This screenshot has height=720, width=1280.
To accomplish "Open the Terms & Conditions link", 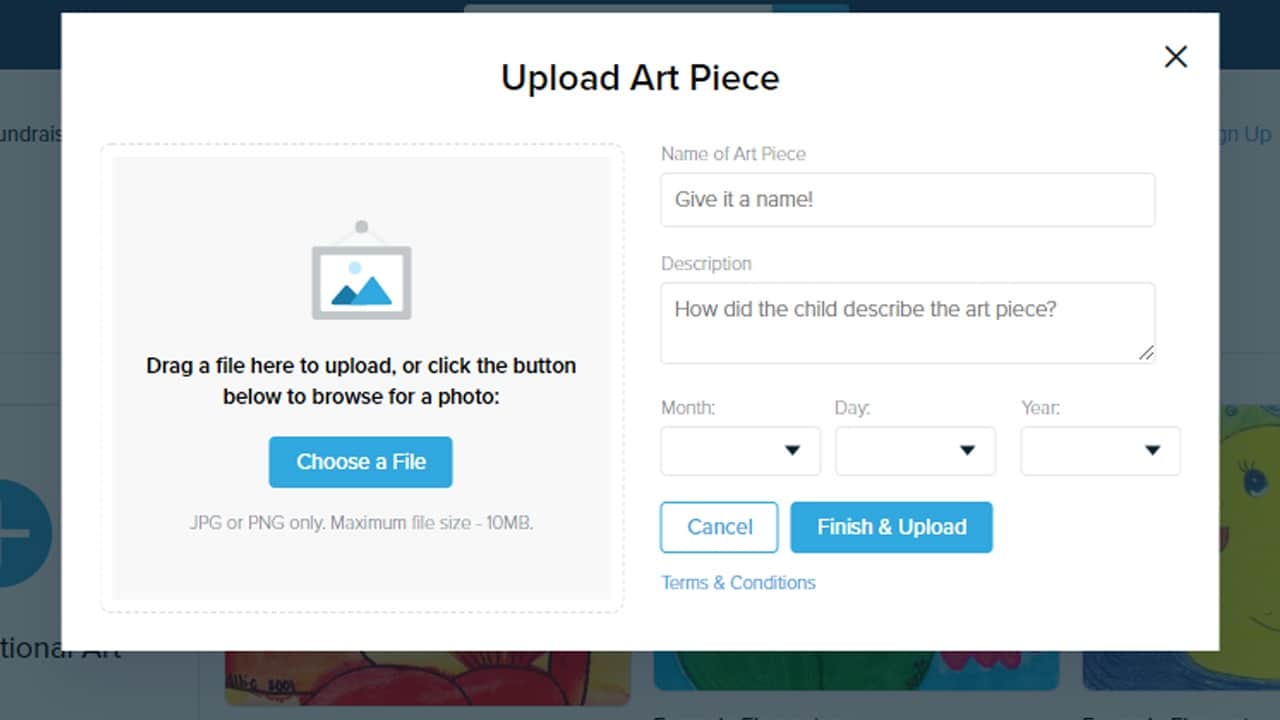I will [x=738, y=583].
